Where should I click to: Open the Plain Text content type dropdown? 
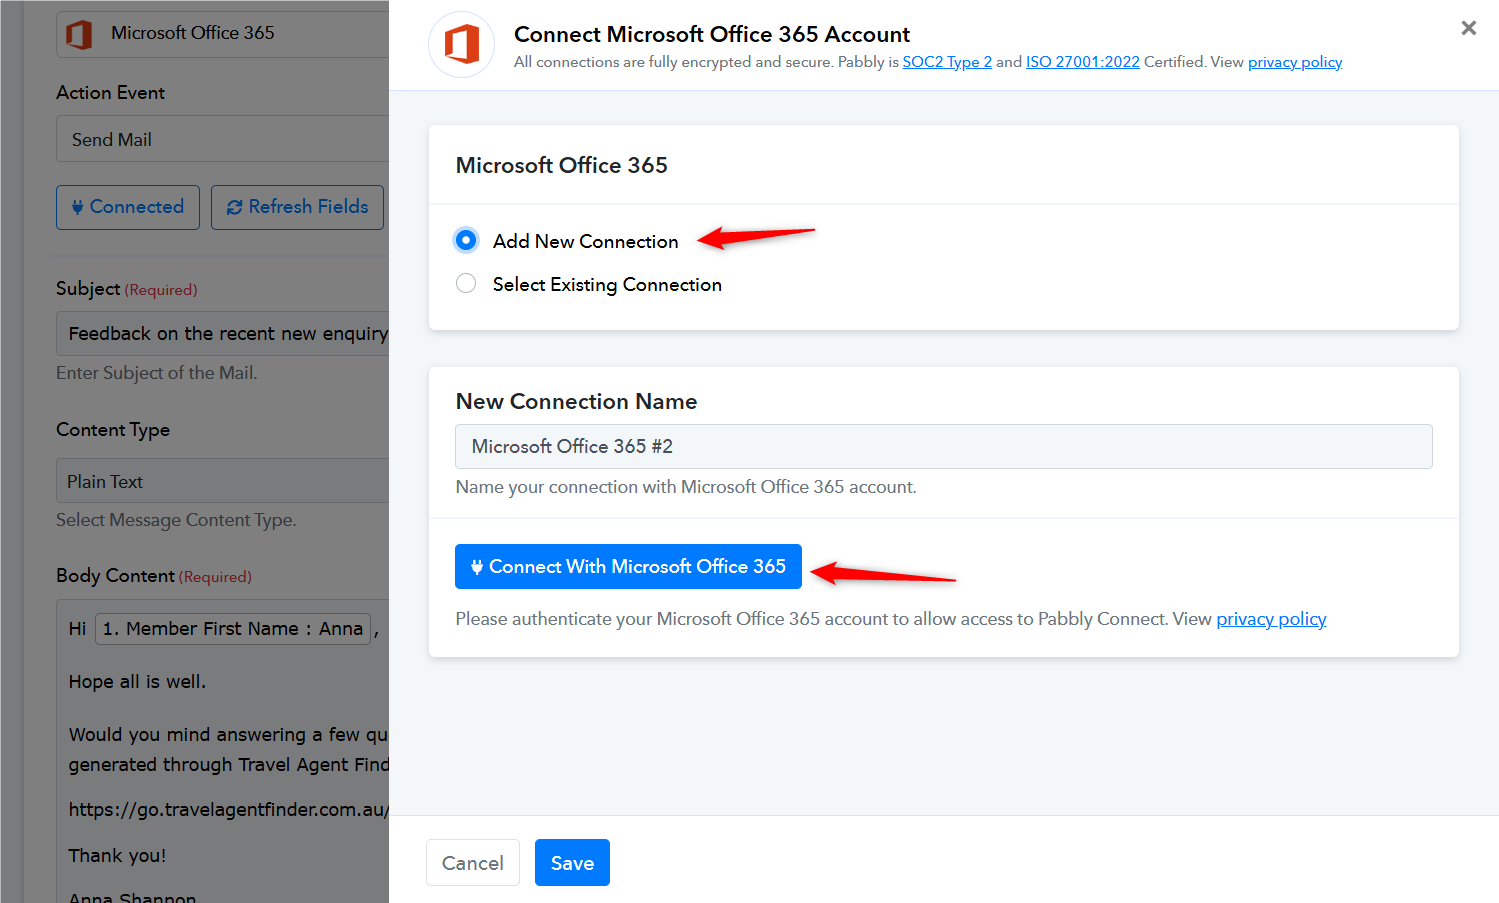[222, 481]
